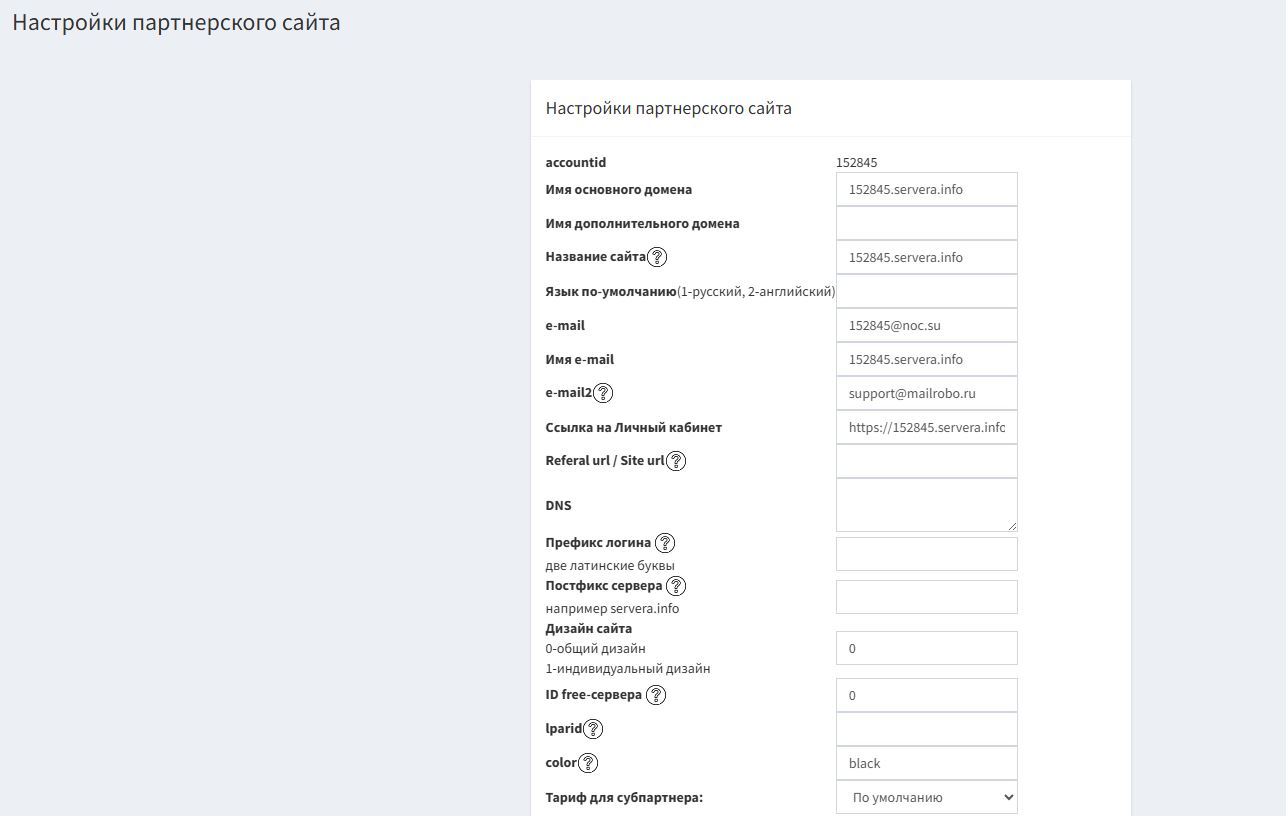This screenshot has width=1286, height=816.
Task: Click the lparid help icon
Action: pyautogui.click(x=593, y=729)
